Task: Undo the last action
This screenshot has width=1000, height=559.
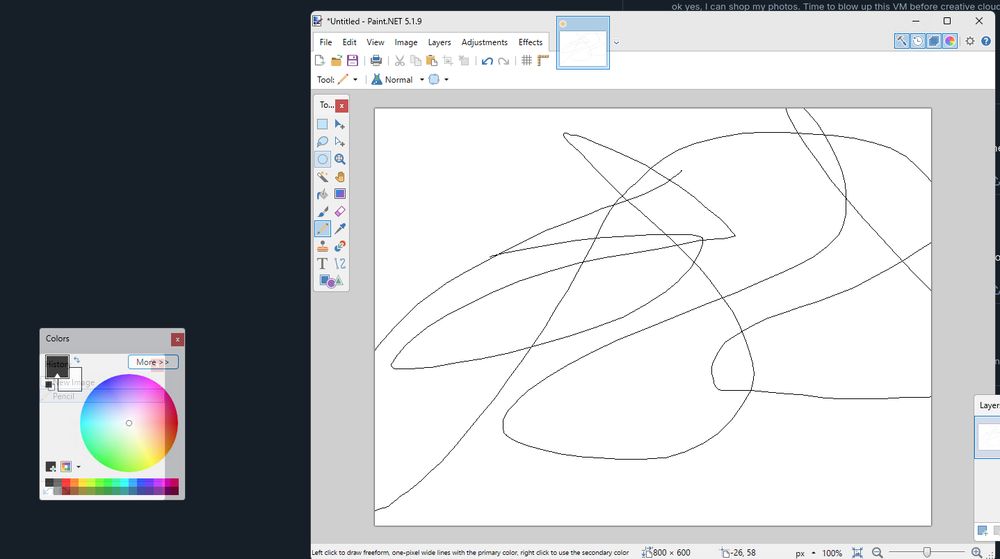Action: point(487,61)
